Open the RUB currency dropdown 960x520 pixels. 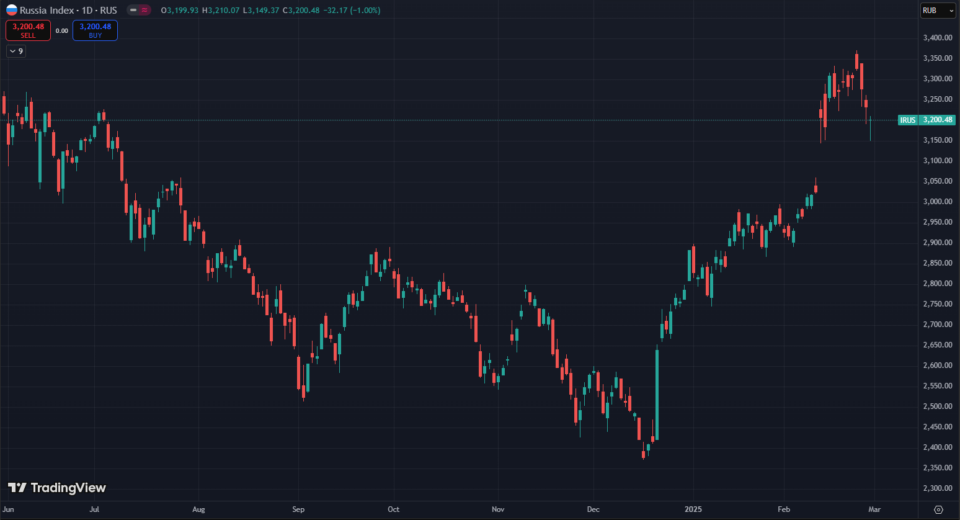click(934, 10)
